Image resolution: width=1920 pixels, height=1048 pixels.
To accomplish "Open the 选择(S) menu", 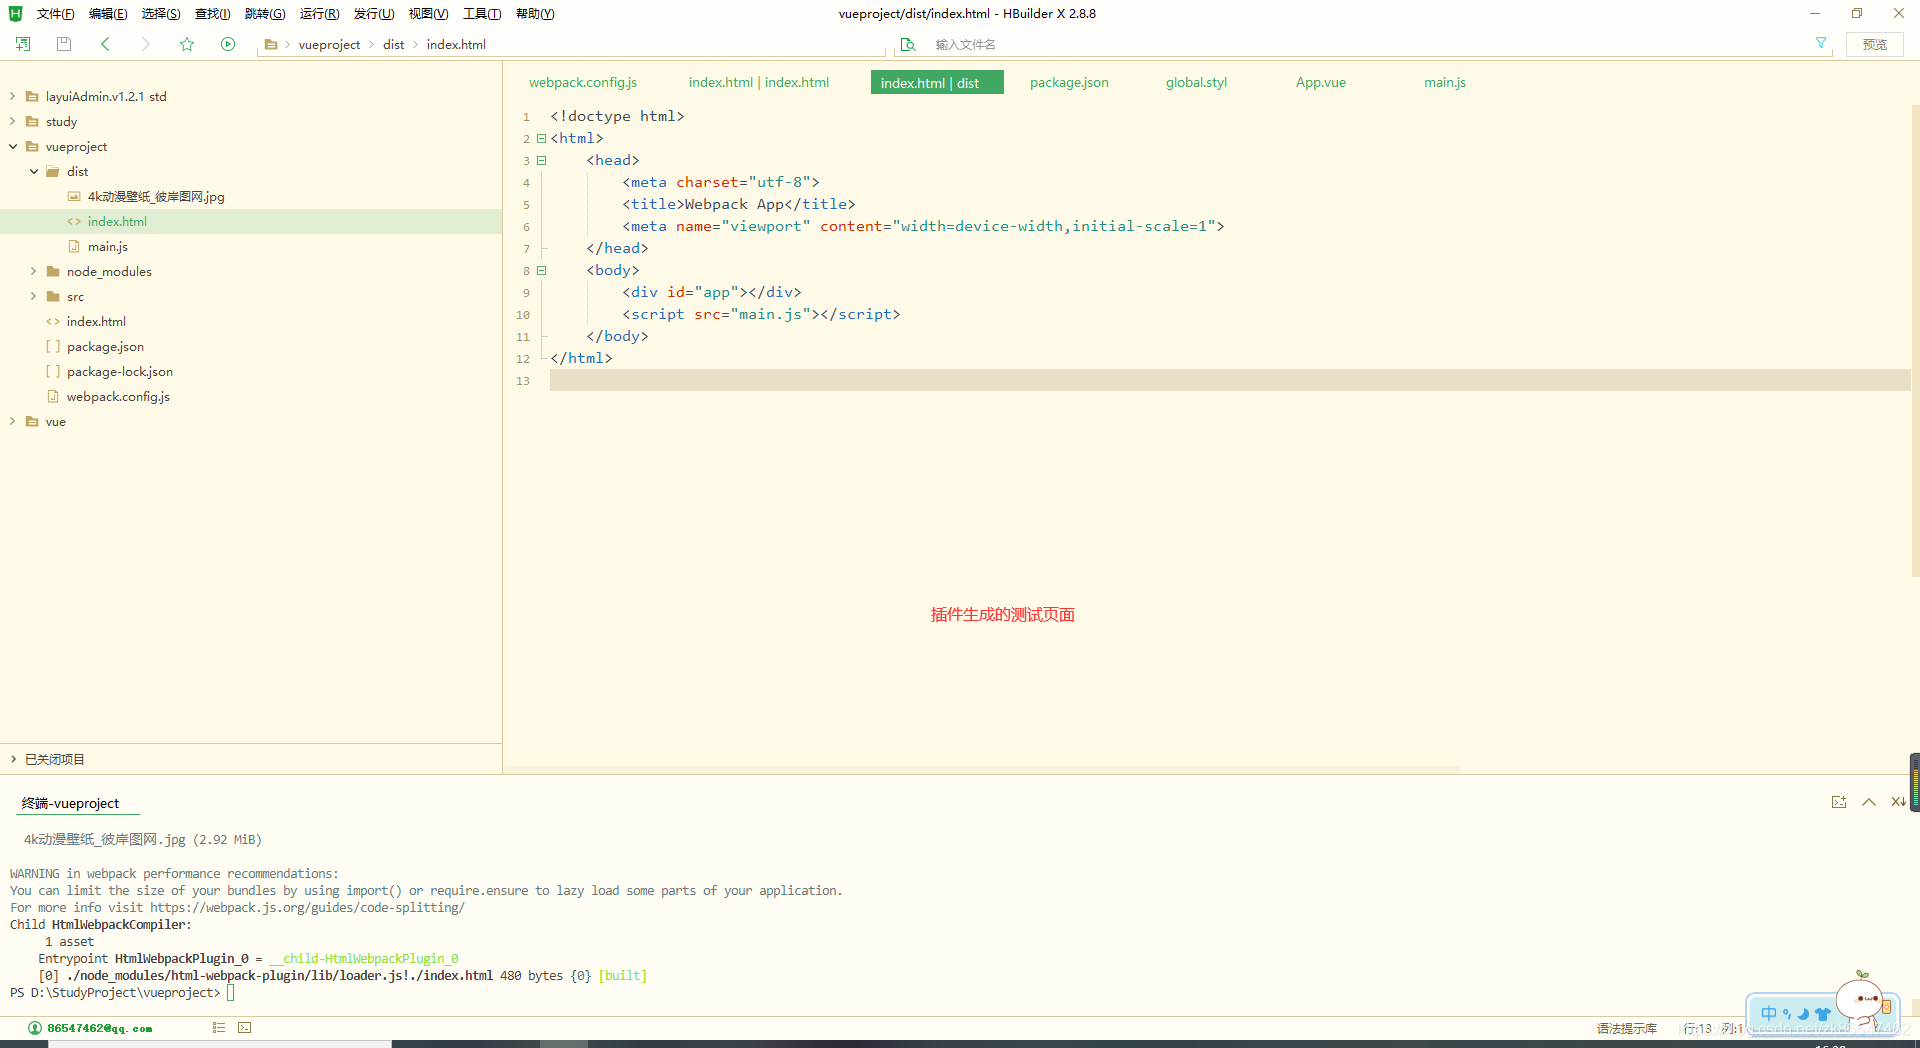I will click(161, 13).
